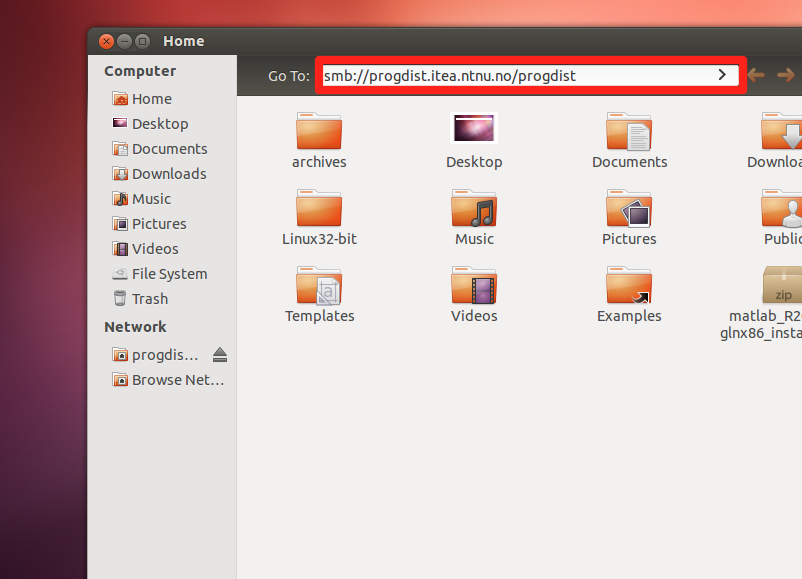Click the go arrow in location field
This screenshot has width=802, height=579.
pyautogui.click(x=722, y=75)
